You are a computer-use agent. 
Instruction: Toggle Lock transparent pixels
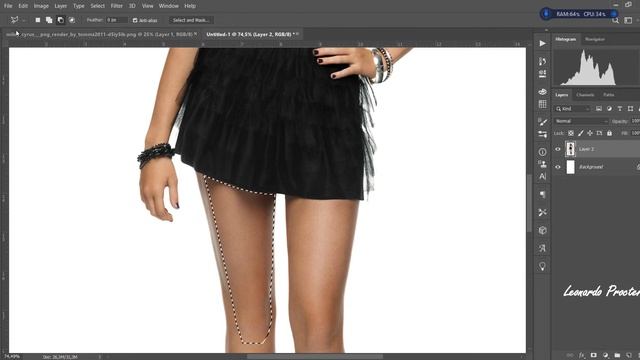[571, 133]
